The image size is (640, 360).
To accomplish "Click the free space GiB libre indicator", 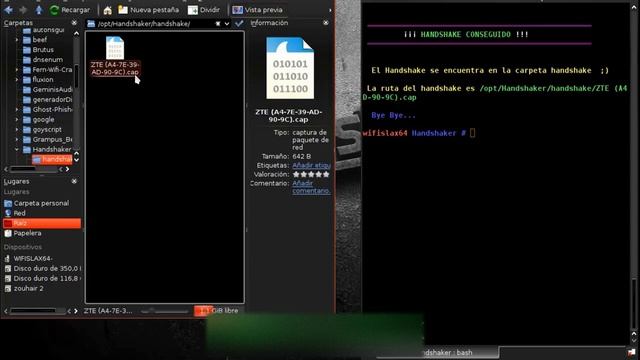I will point(218,311).
